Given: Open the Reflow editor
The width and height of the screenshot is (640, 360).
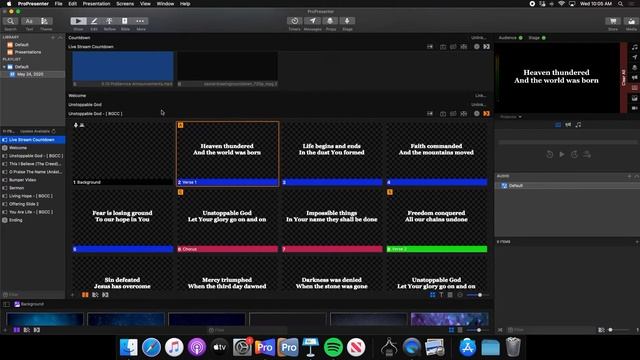Looking at the screenshot, I should point(109,21).
